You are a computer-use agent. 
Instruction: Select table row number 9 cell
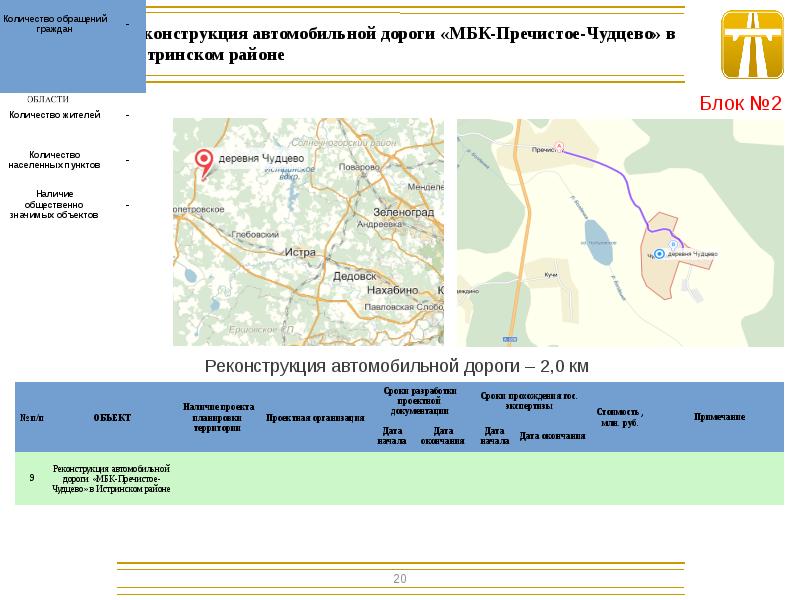pyautogui.click(x=32, y=478)
